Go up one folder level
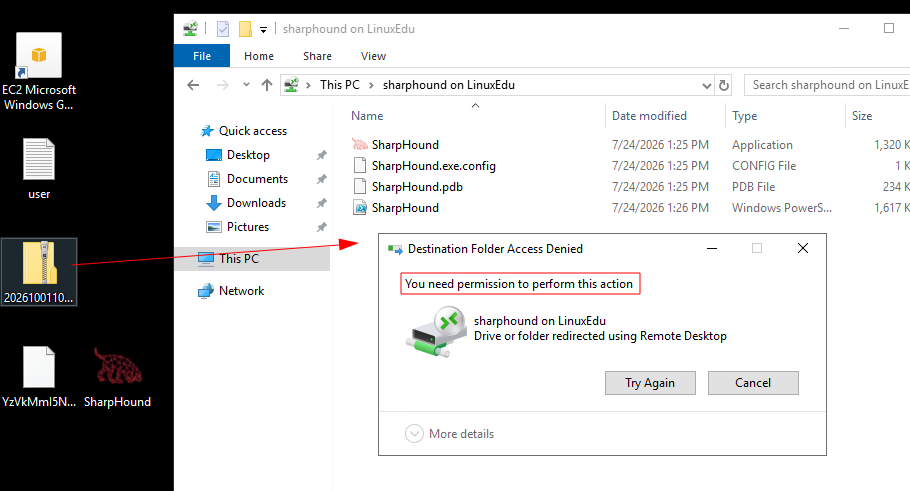This screenshot has width=910, height=491. [x=266, y=85]
